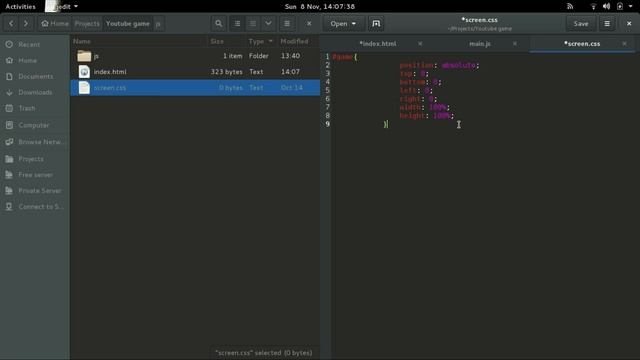
Task: Go forward in Files window
Action: (26, 24)
